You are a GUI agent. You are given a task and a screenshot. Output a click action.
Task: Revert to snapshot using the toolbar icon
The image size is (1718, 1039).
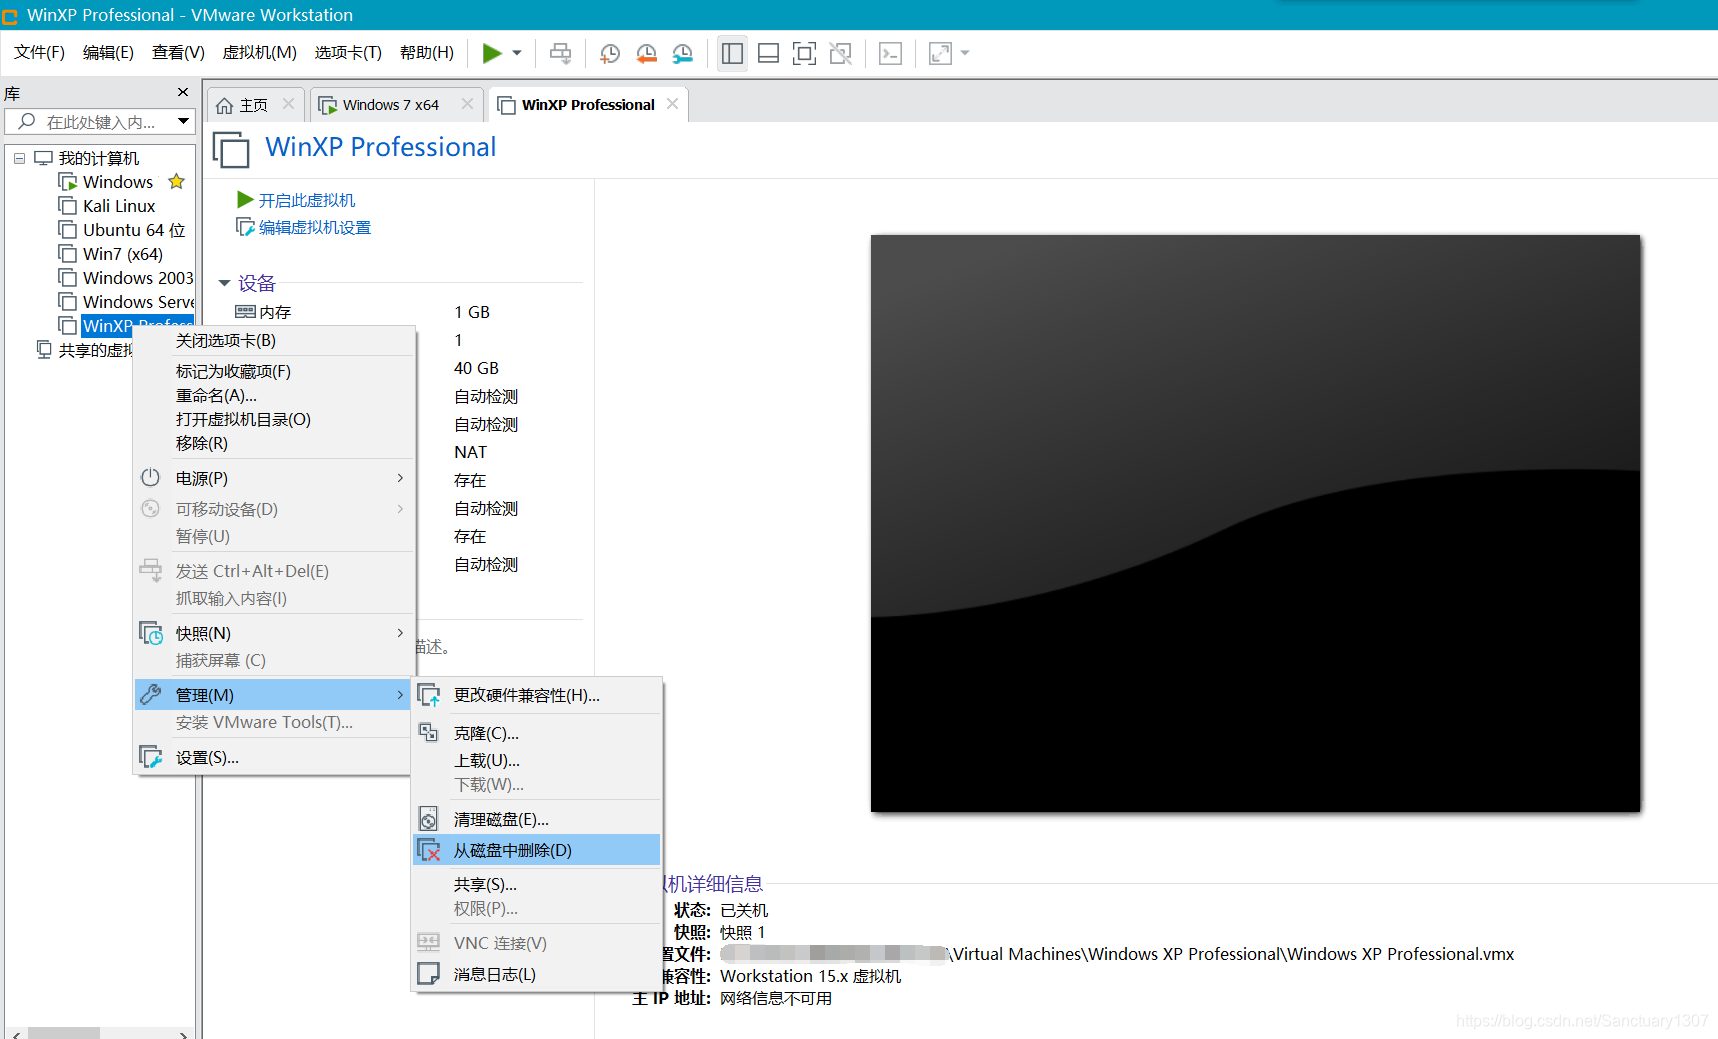[x=647, y=53]
